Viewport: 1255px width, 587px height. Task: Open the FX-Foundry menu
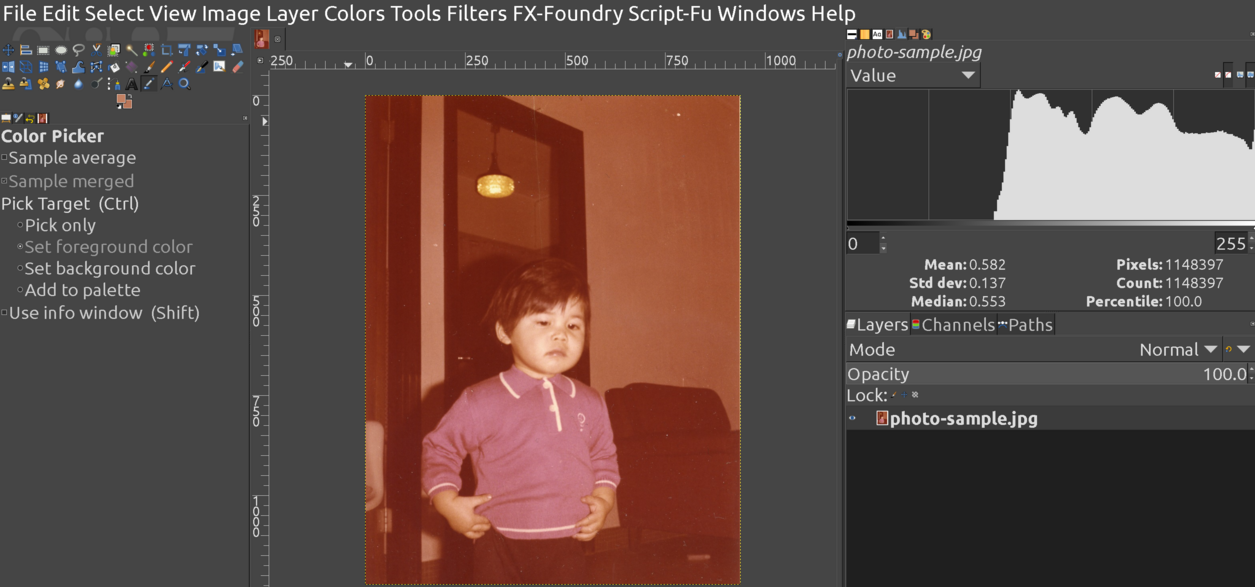[568, 14]
